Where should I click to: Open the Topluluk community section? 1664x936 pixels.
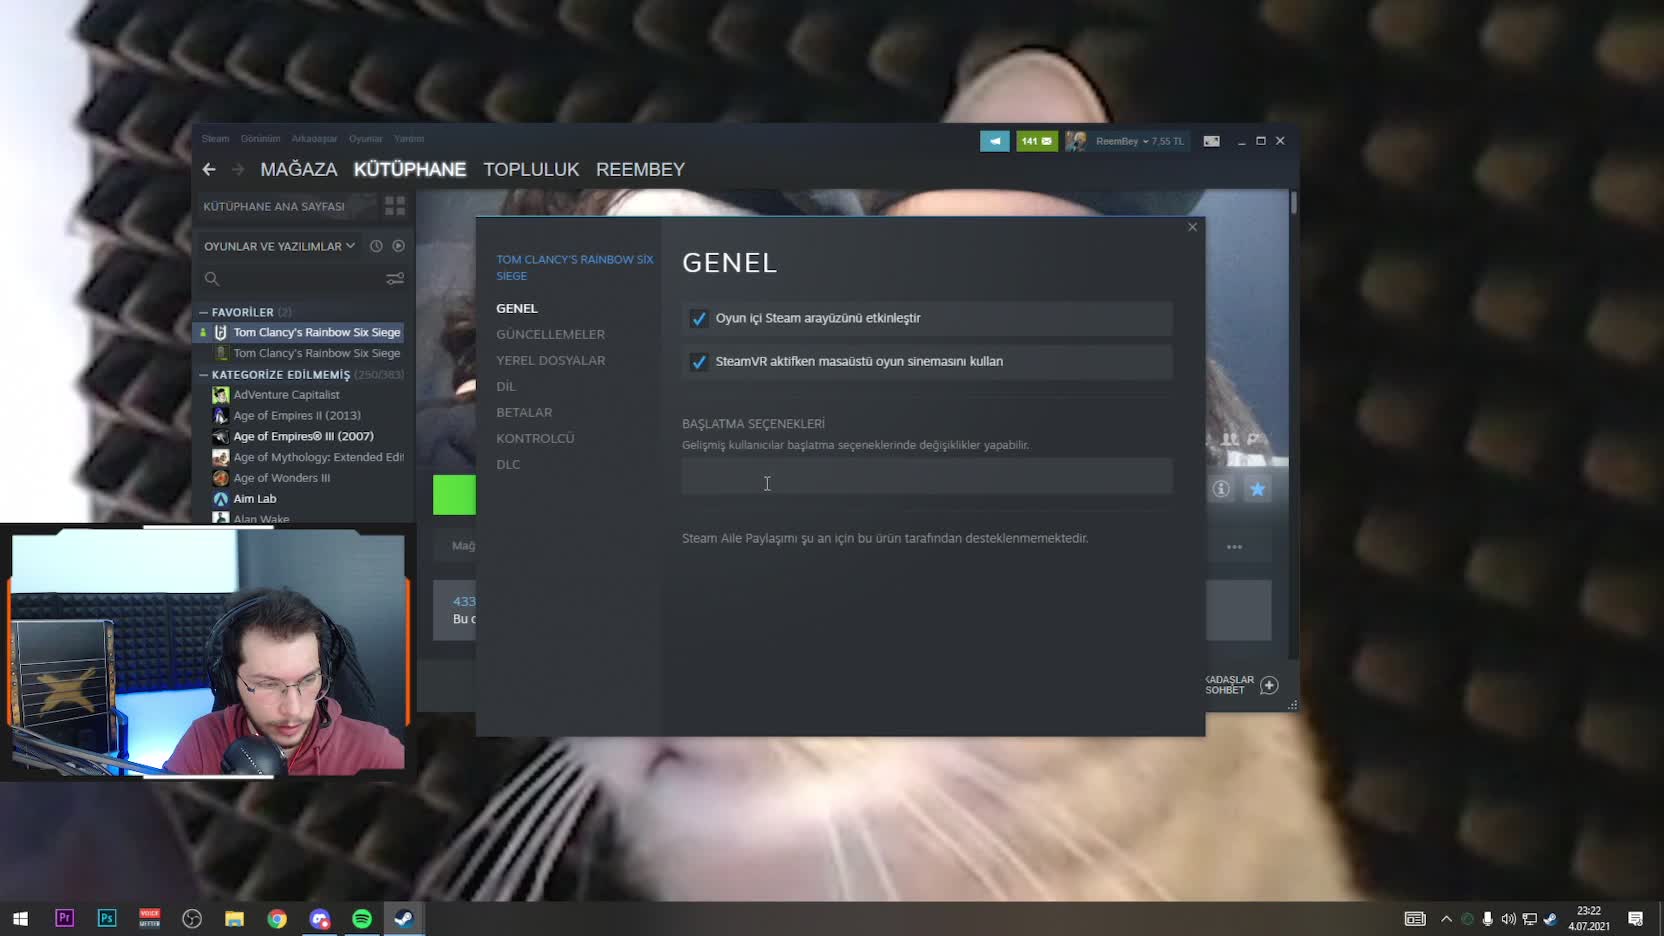click(x=531, y=169)
